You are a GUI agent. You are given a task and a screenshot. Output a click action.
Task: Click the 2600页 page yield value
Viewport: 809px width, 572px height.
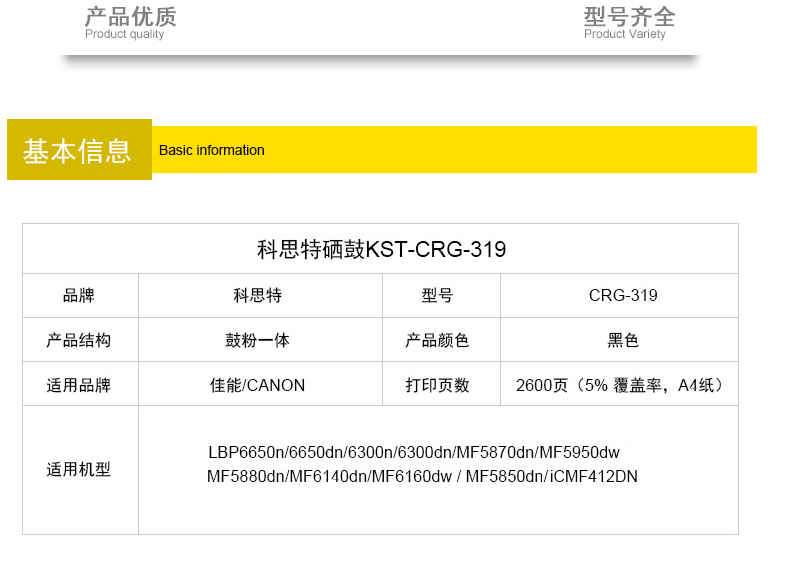pyautogui.click(x=619, y=385)
